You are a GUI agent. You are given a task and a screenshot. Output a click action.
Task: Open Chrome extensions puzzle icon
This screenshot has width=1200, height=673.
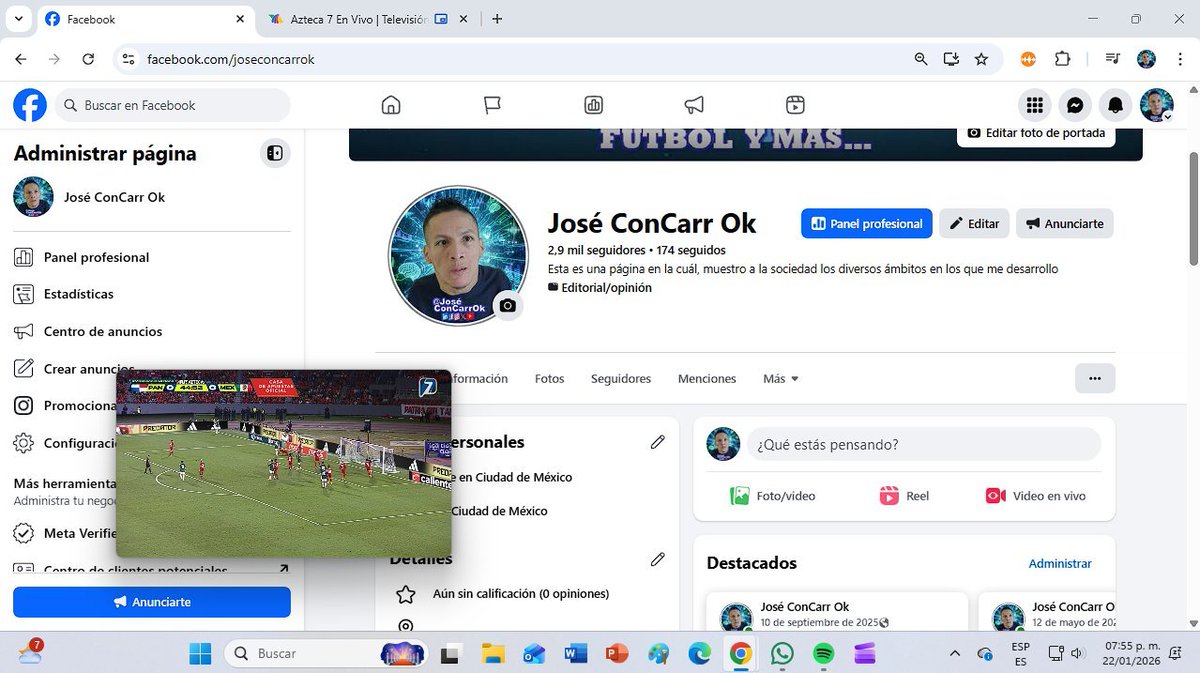(x=1062, y=59)
